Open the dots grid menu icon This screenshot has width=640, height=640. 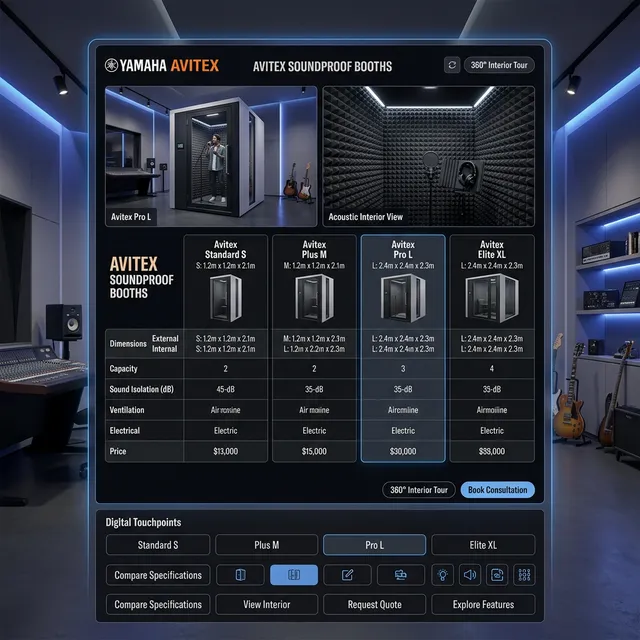coord(524,575)
